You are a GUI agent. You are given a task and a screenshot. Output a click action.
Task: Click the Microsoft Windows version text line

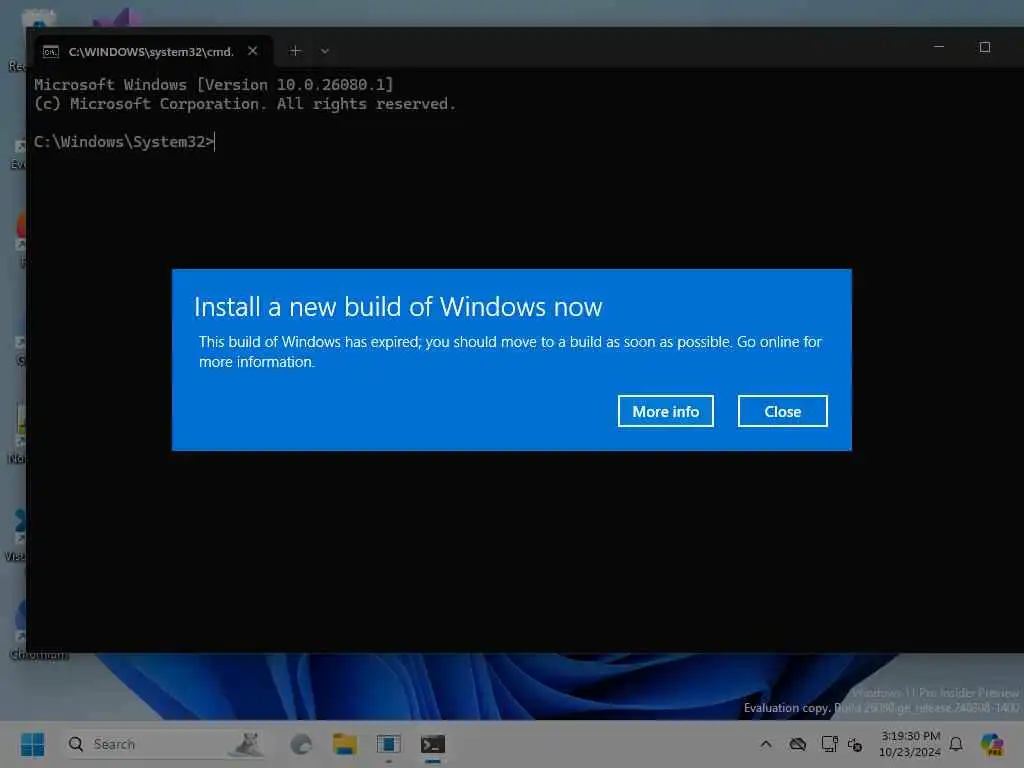[214, 84]
